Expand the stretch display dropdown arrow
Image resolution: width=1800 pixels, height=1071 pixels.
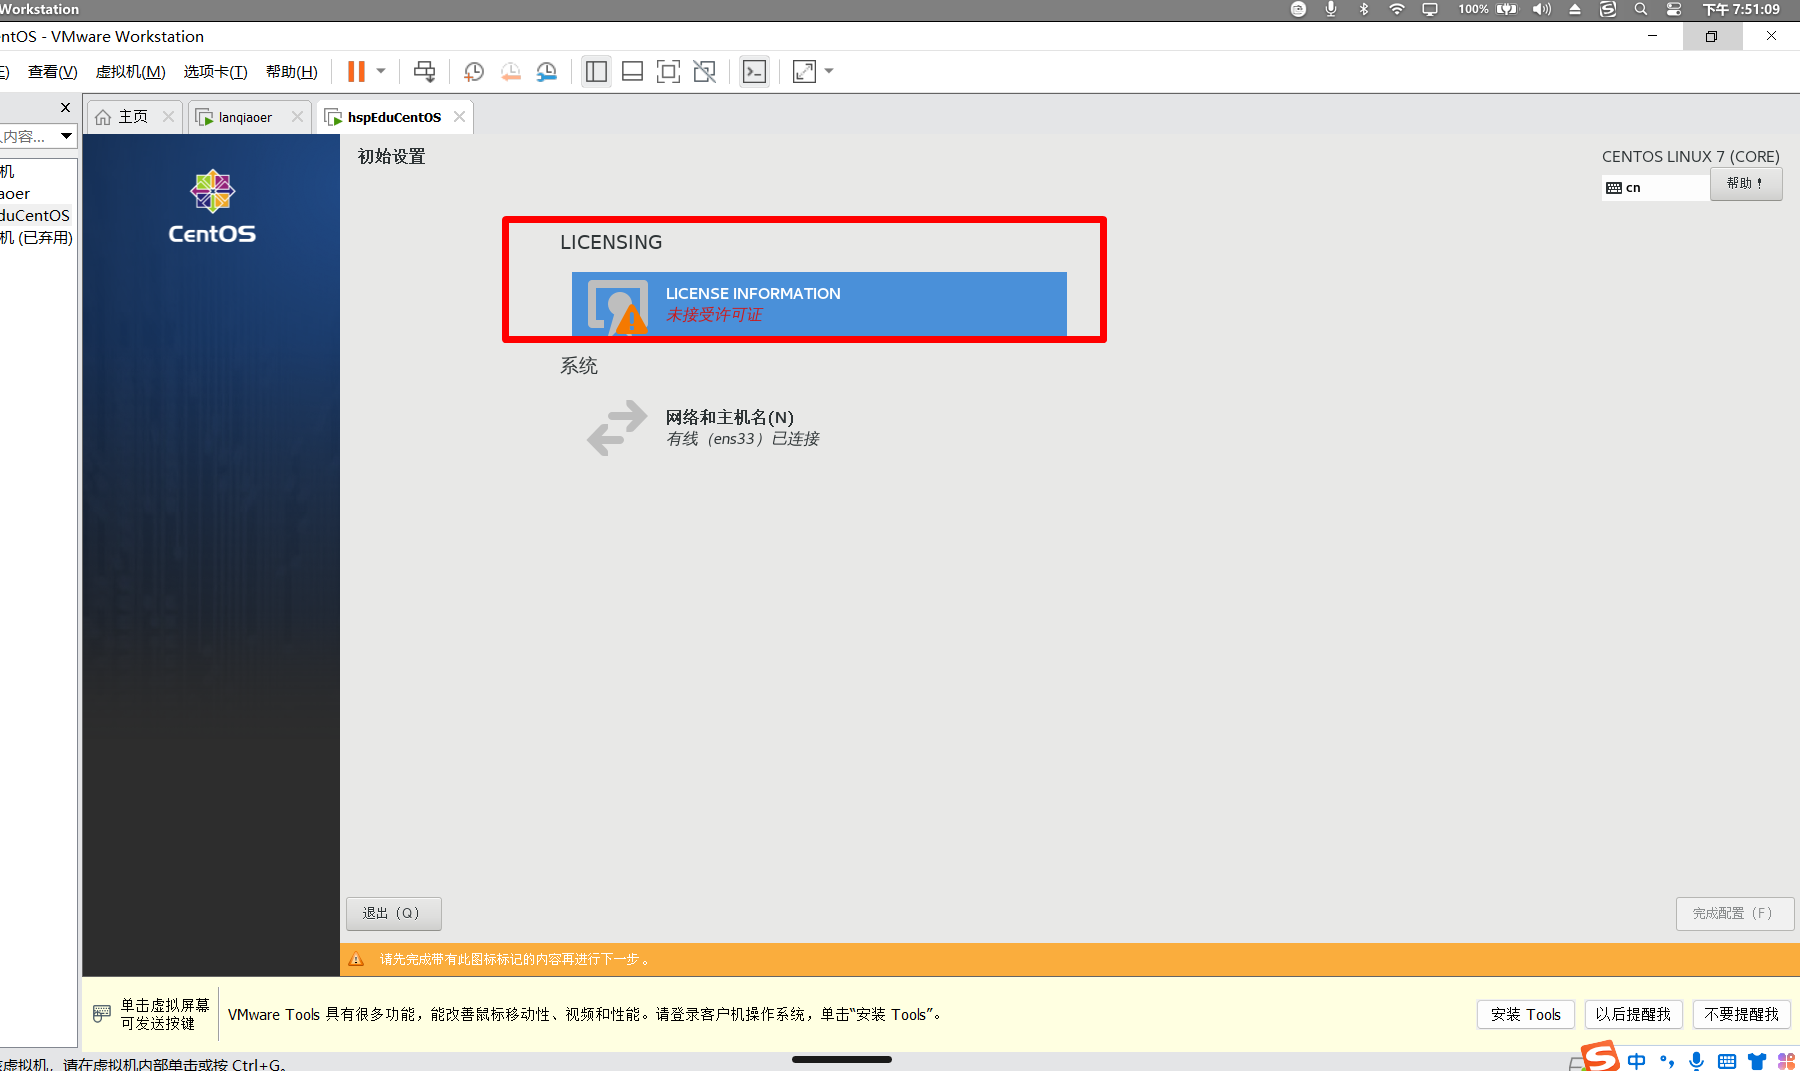point(829,72)
